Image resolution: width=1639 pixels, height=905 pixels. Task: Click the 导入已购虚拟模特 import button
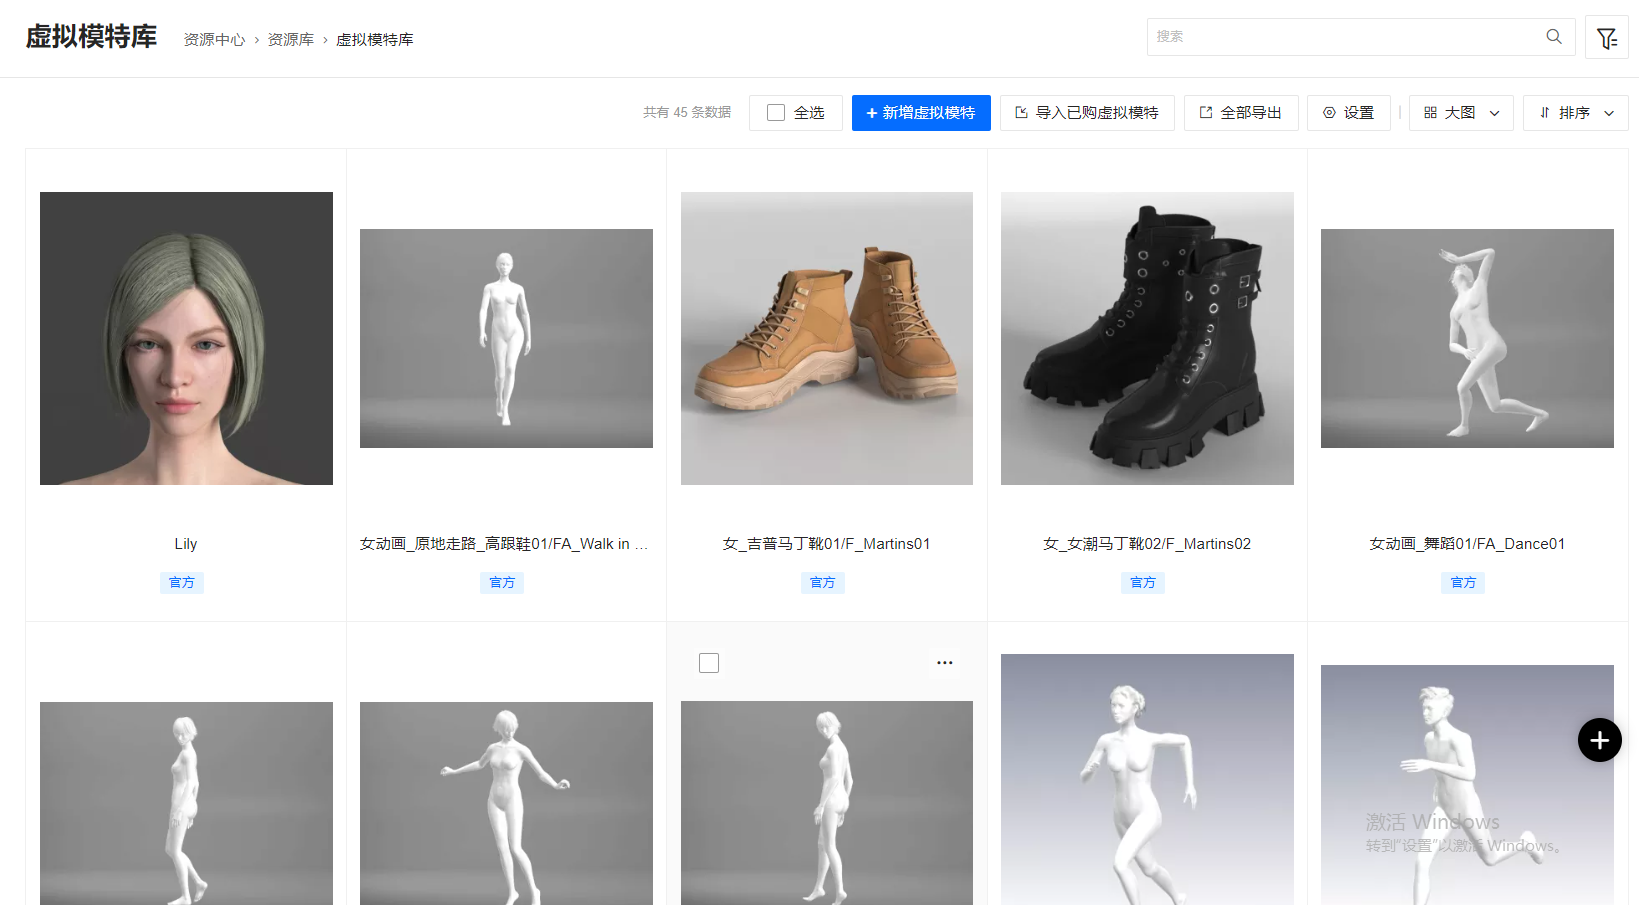tap(1087, 113)
